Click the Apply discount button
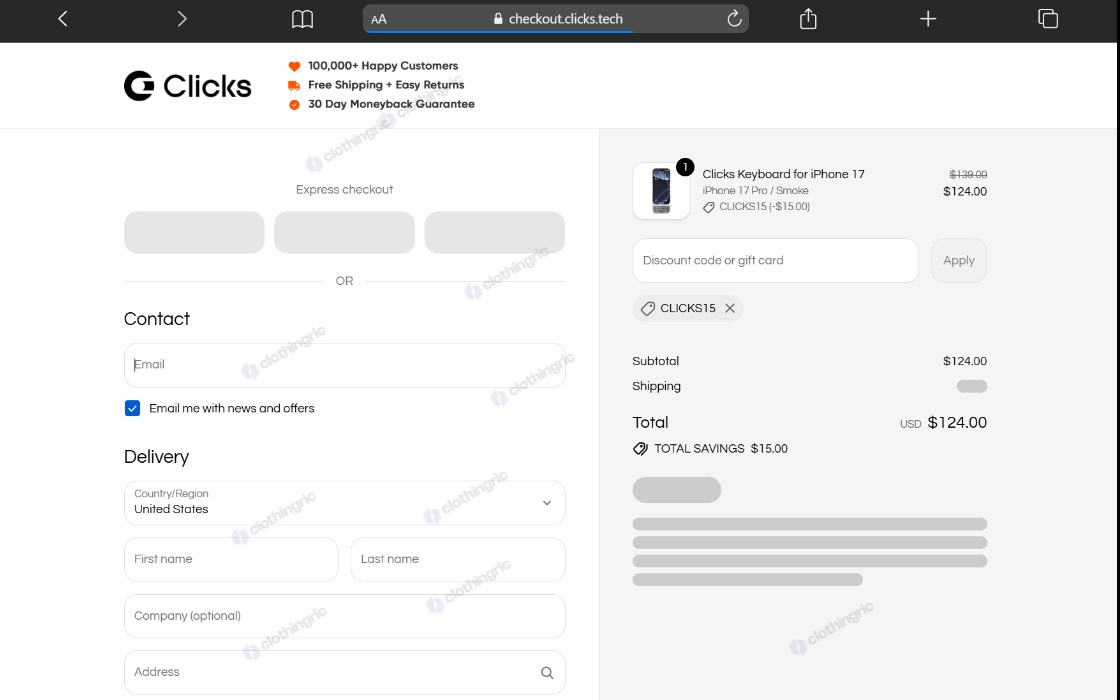1120x700 pixels. click(x=959, y=261)
